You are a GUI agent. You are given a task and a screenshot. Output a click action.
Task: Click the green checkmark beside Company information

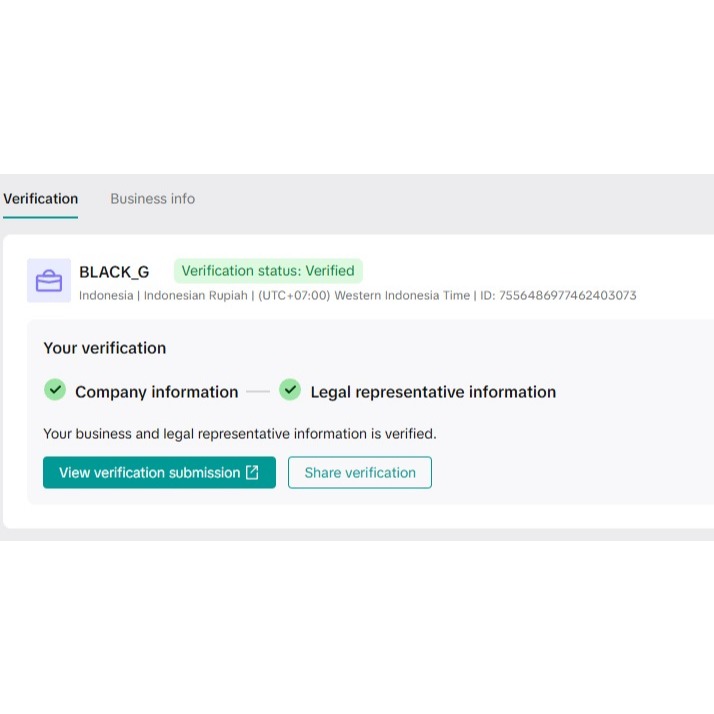54,390
